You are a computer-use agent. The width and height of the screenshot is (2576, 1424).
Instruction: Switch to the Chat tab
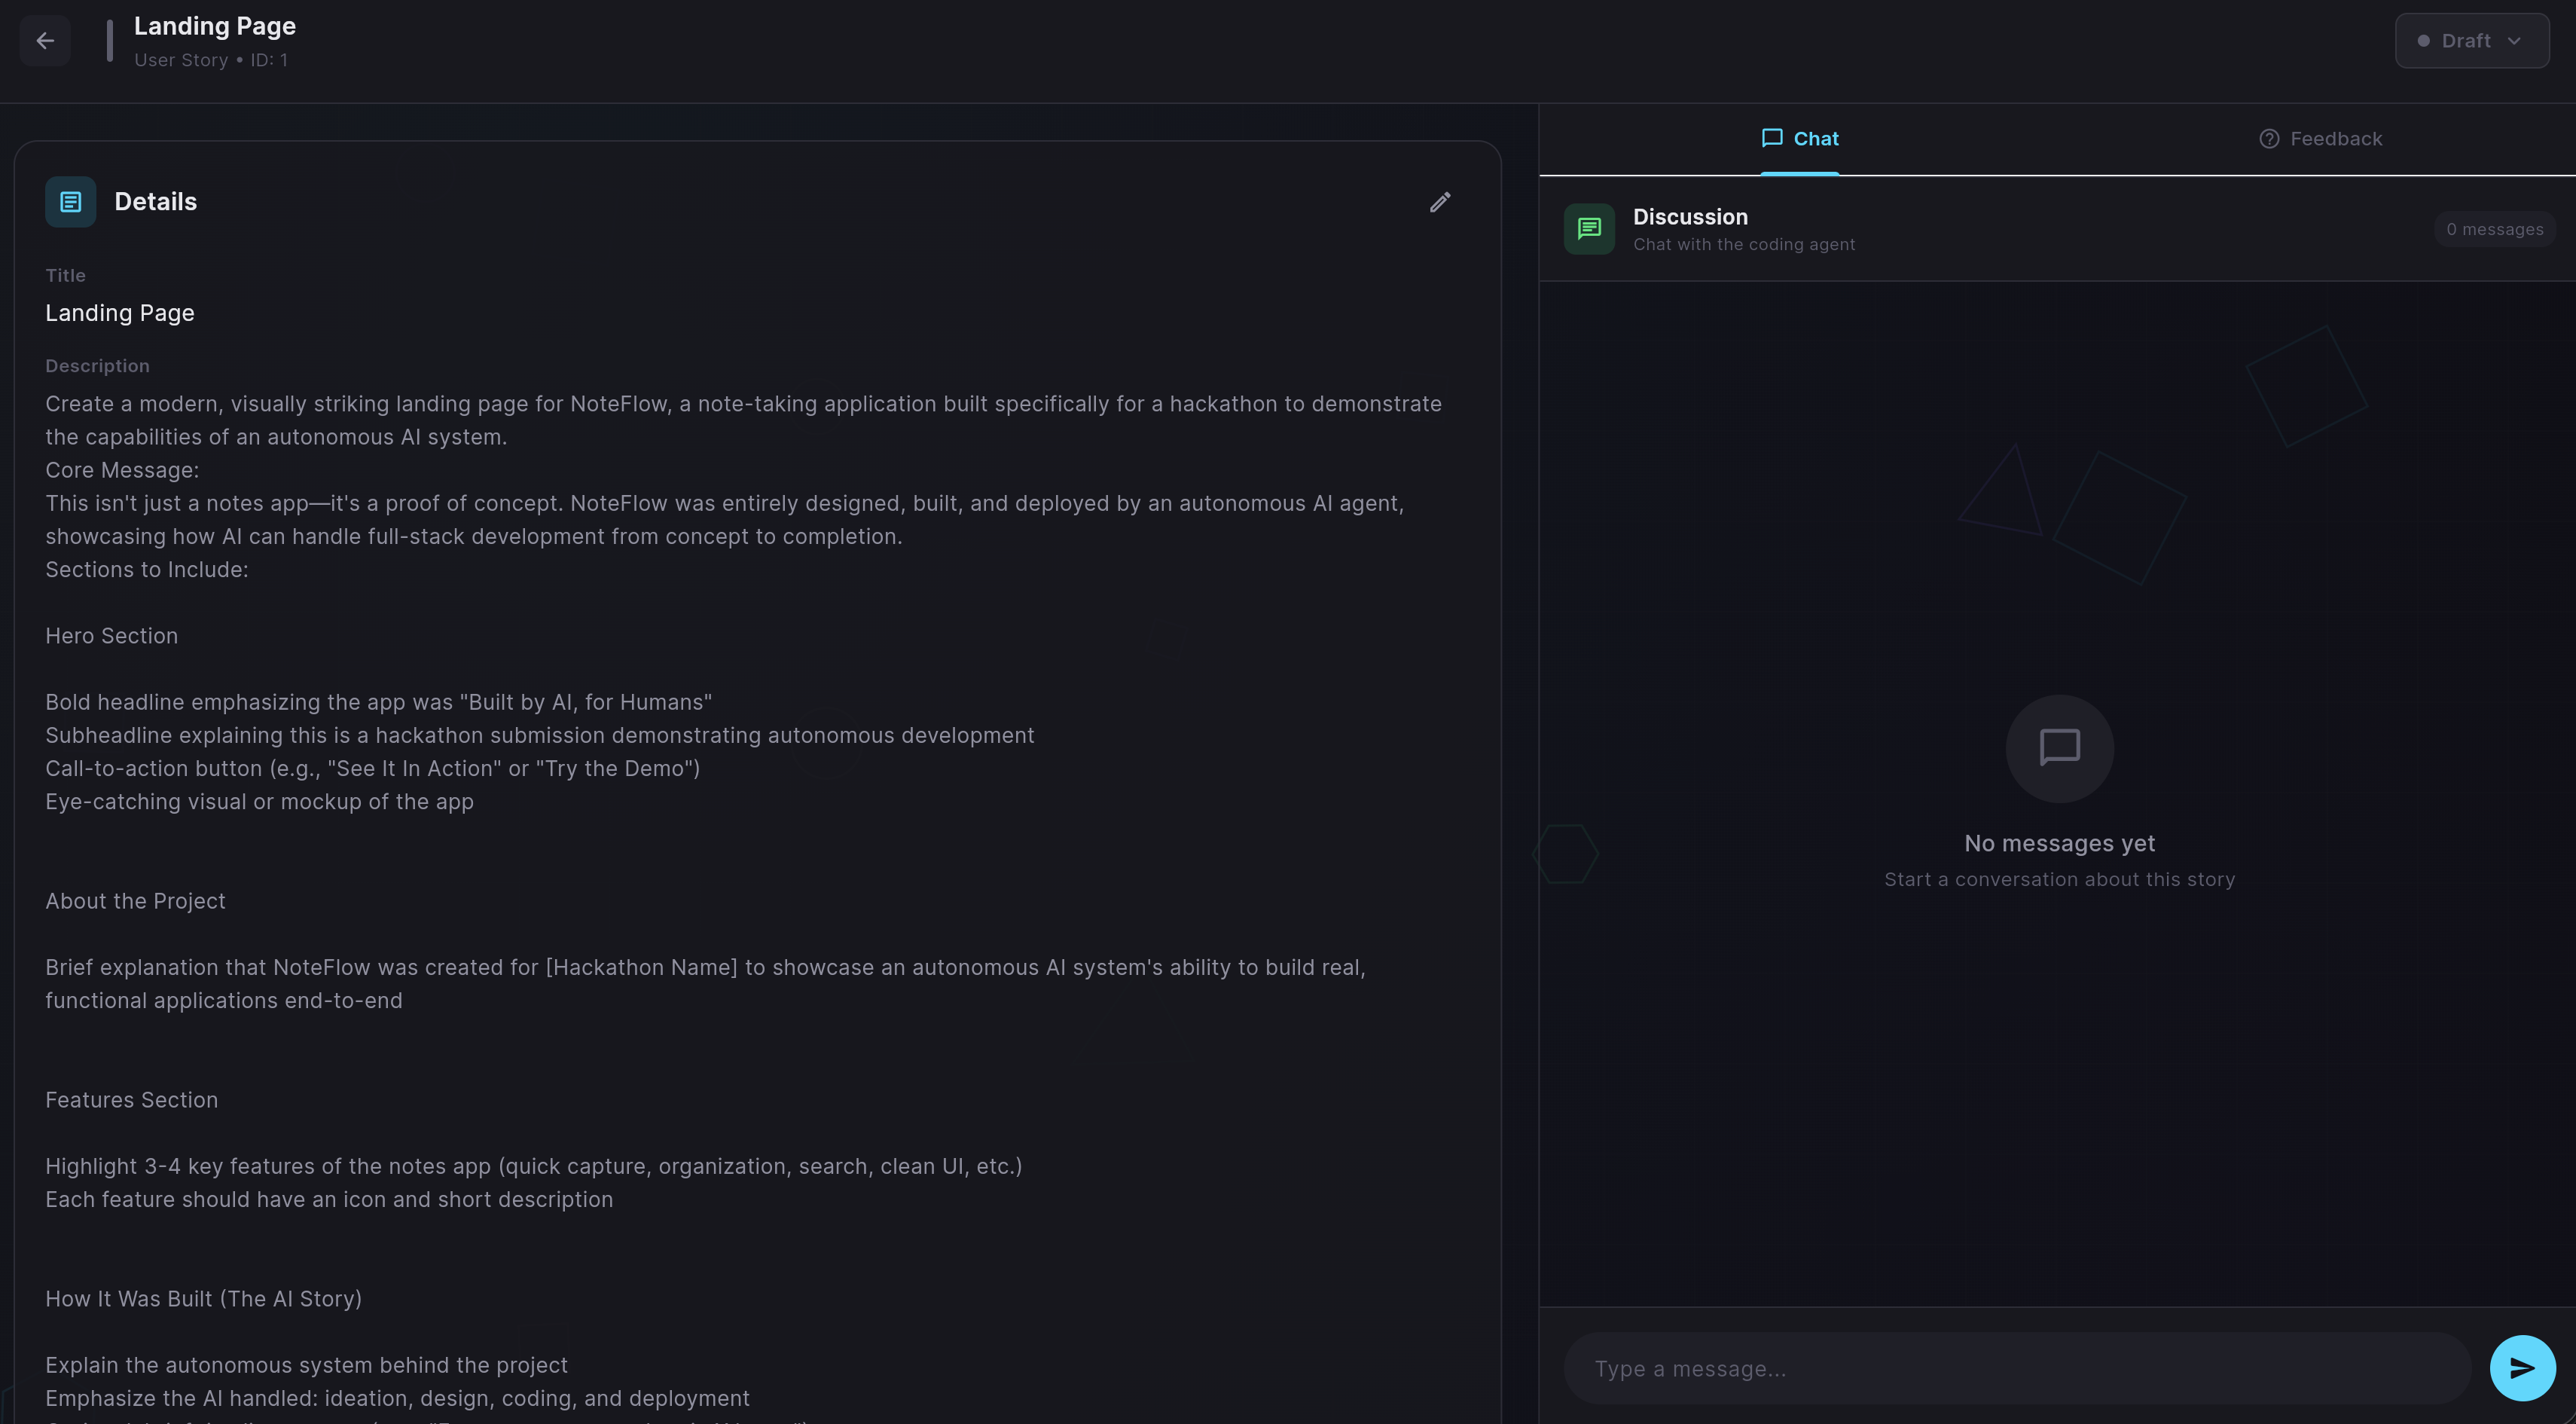click(x=1815, y=139)
